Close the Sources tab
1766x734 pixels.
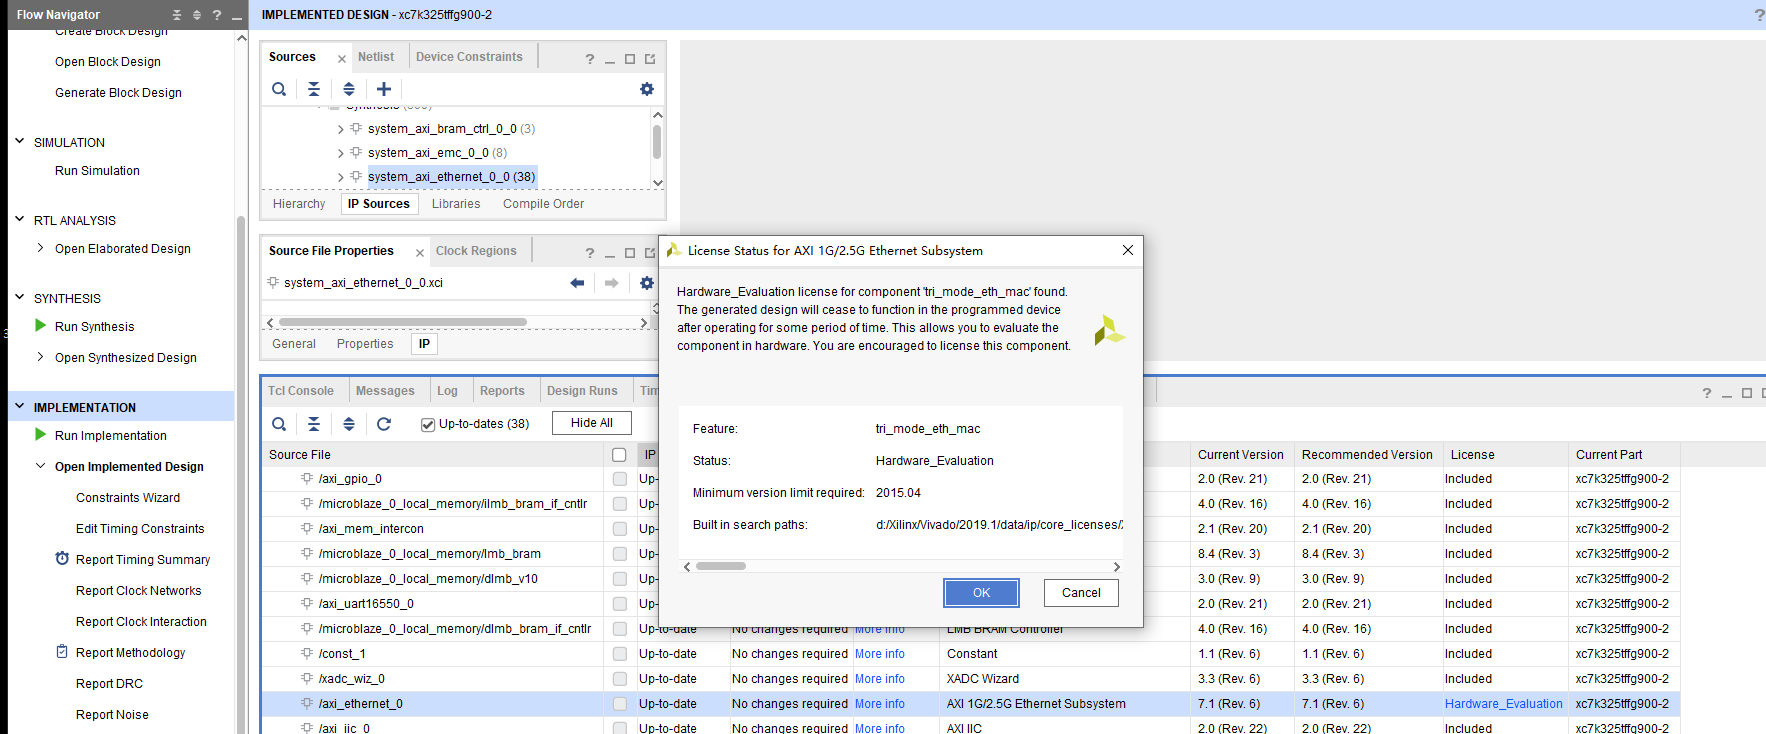[x=342, y=59]
